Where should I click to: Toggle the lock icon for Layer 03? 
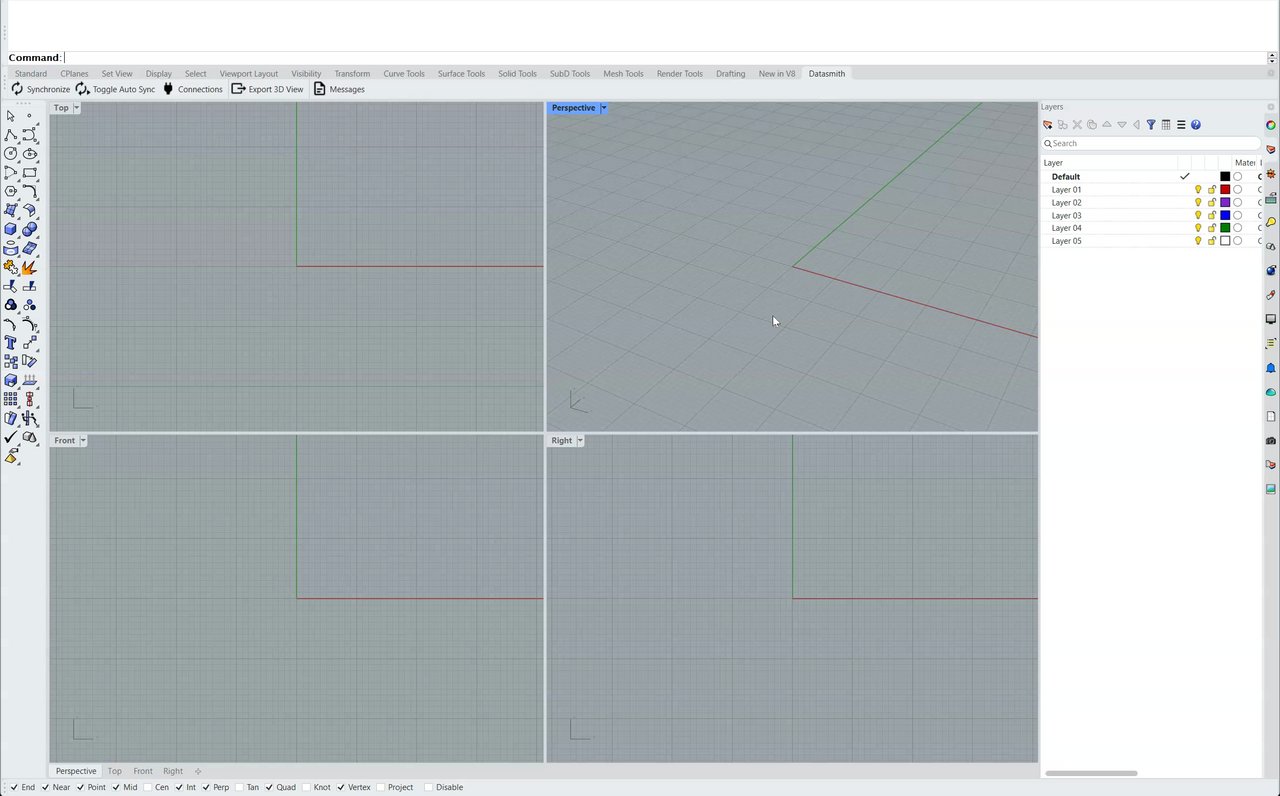(x=1211, y=215)
